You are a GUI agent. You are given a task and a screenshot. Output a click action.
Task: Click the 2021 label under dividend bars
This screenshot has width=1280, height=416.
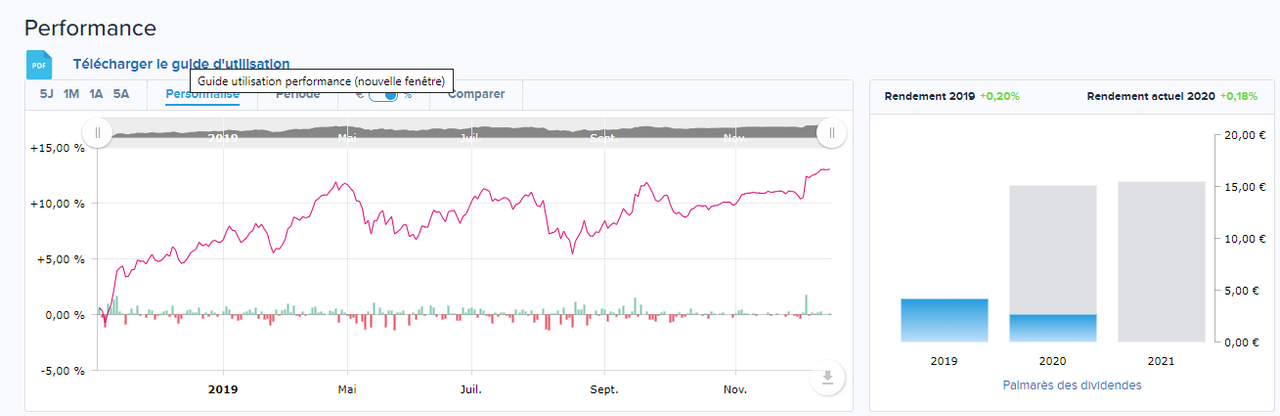point(1161,361)
